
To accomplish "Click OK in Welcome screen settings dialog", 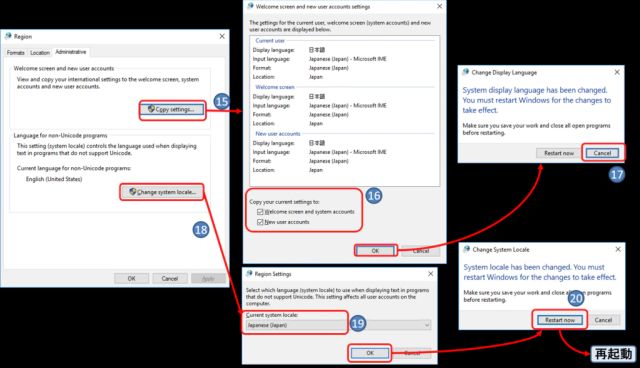I will [x=375, y=251].
